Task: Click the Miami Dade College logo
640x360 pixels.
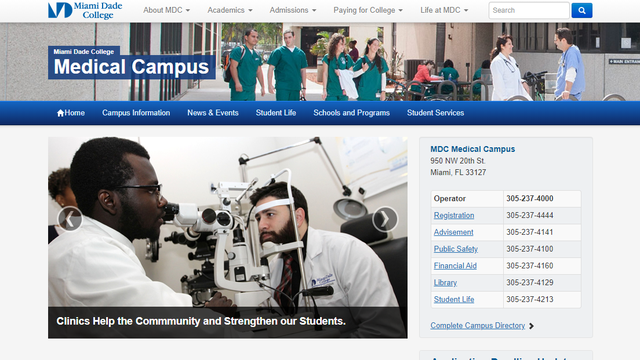Action: [x=85, y=10]
